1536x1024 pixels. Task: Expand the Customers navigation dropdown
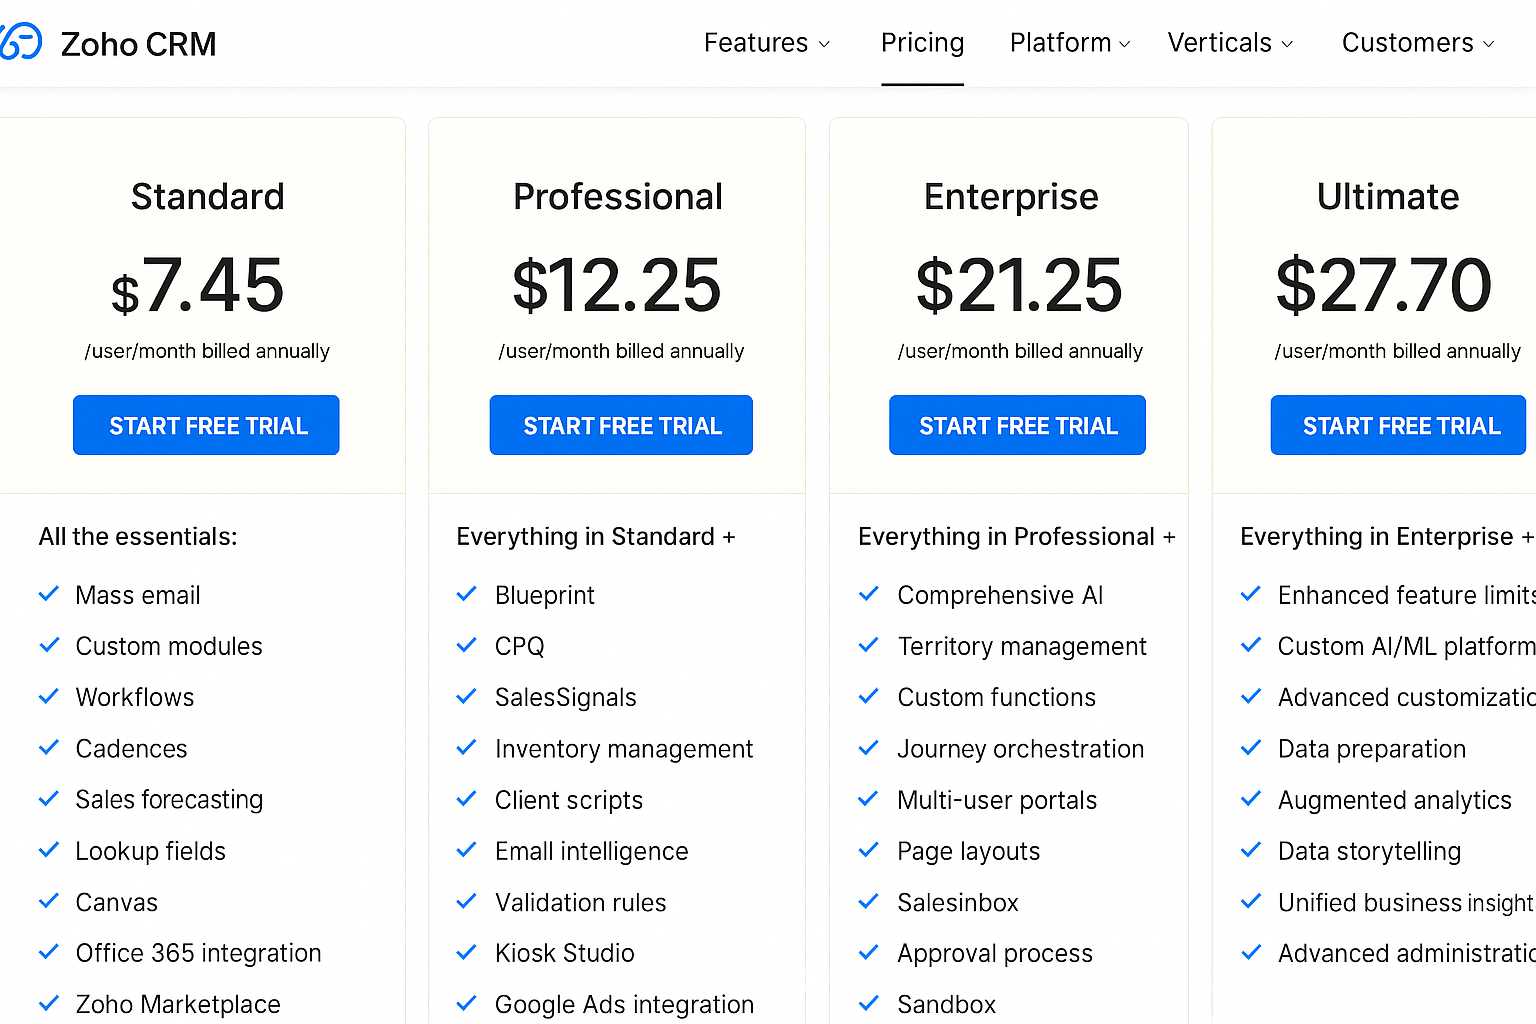[x=1417, y=43]
